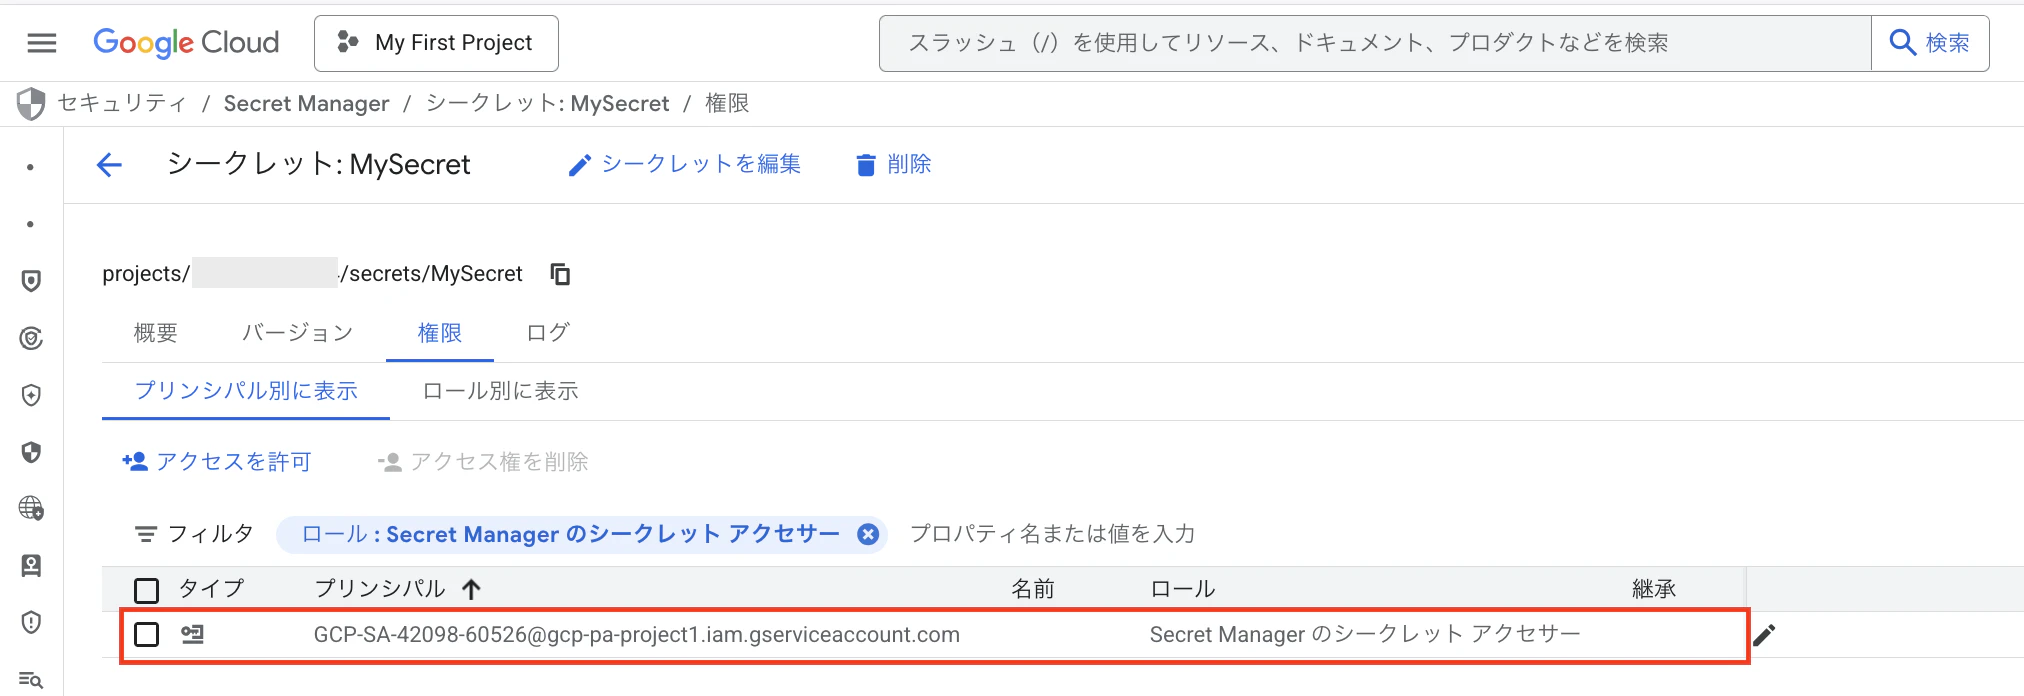
Task: Open セキュリティ breadcrumb link
Action: 122,103
